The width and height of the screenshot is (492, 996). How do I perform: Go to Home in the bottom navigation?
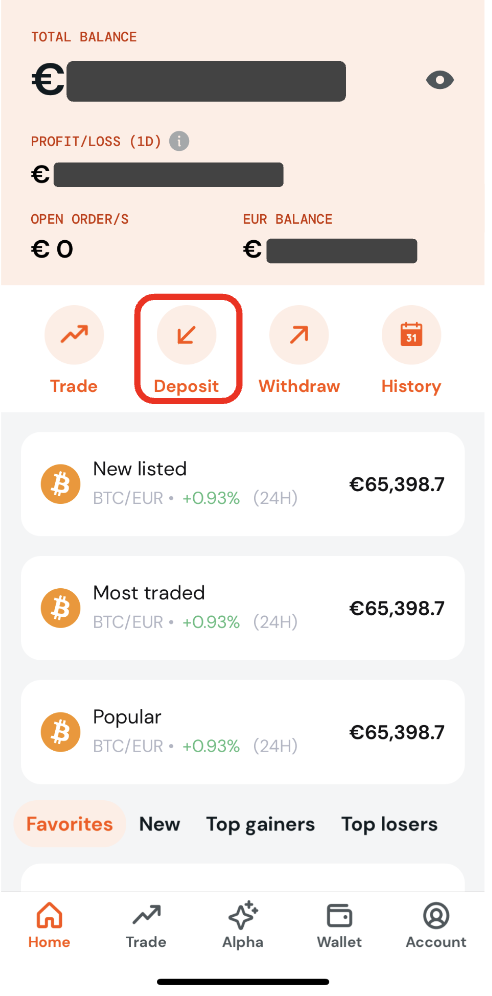[49, 925]
